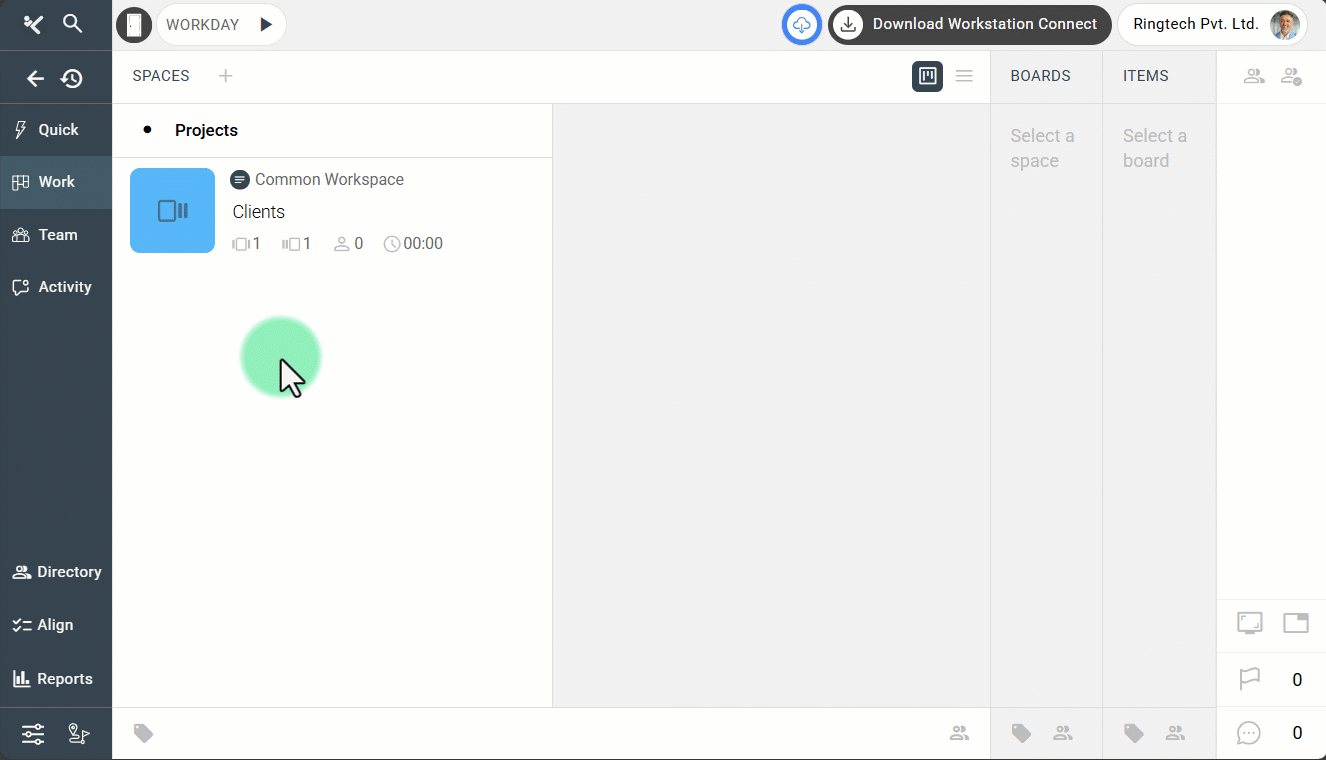Screen dimensions: 1326x760
Task: Expand the Projects group header
Action: click(x=206, y=130)
